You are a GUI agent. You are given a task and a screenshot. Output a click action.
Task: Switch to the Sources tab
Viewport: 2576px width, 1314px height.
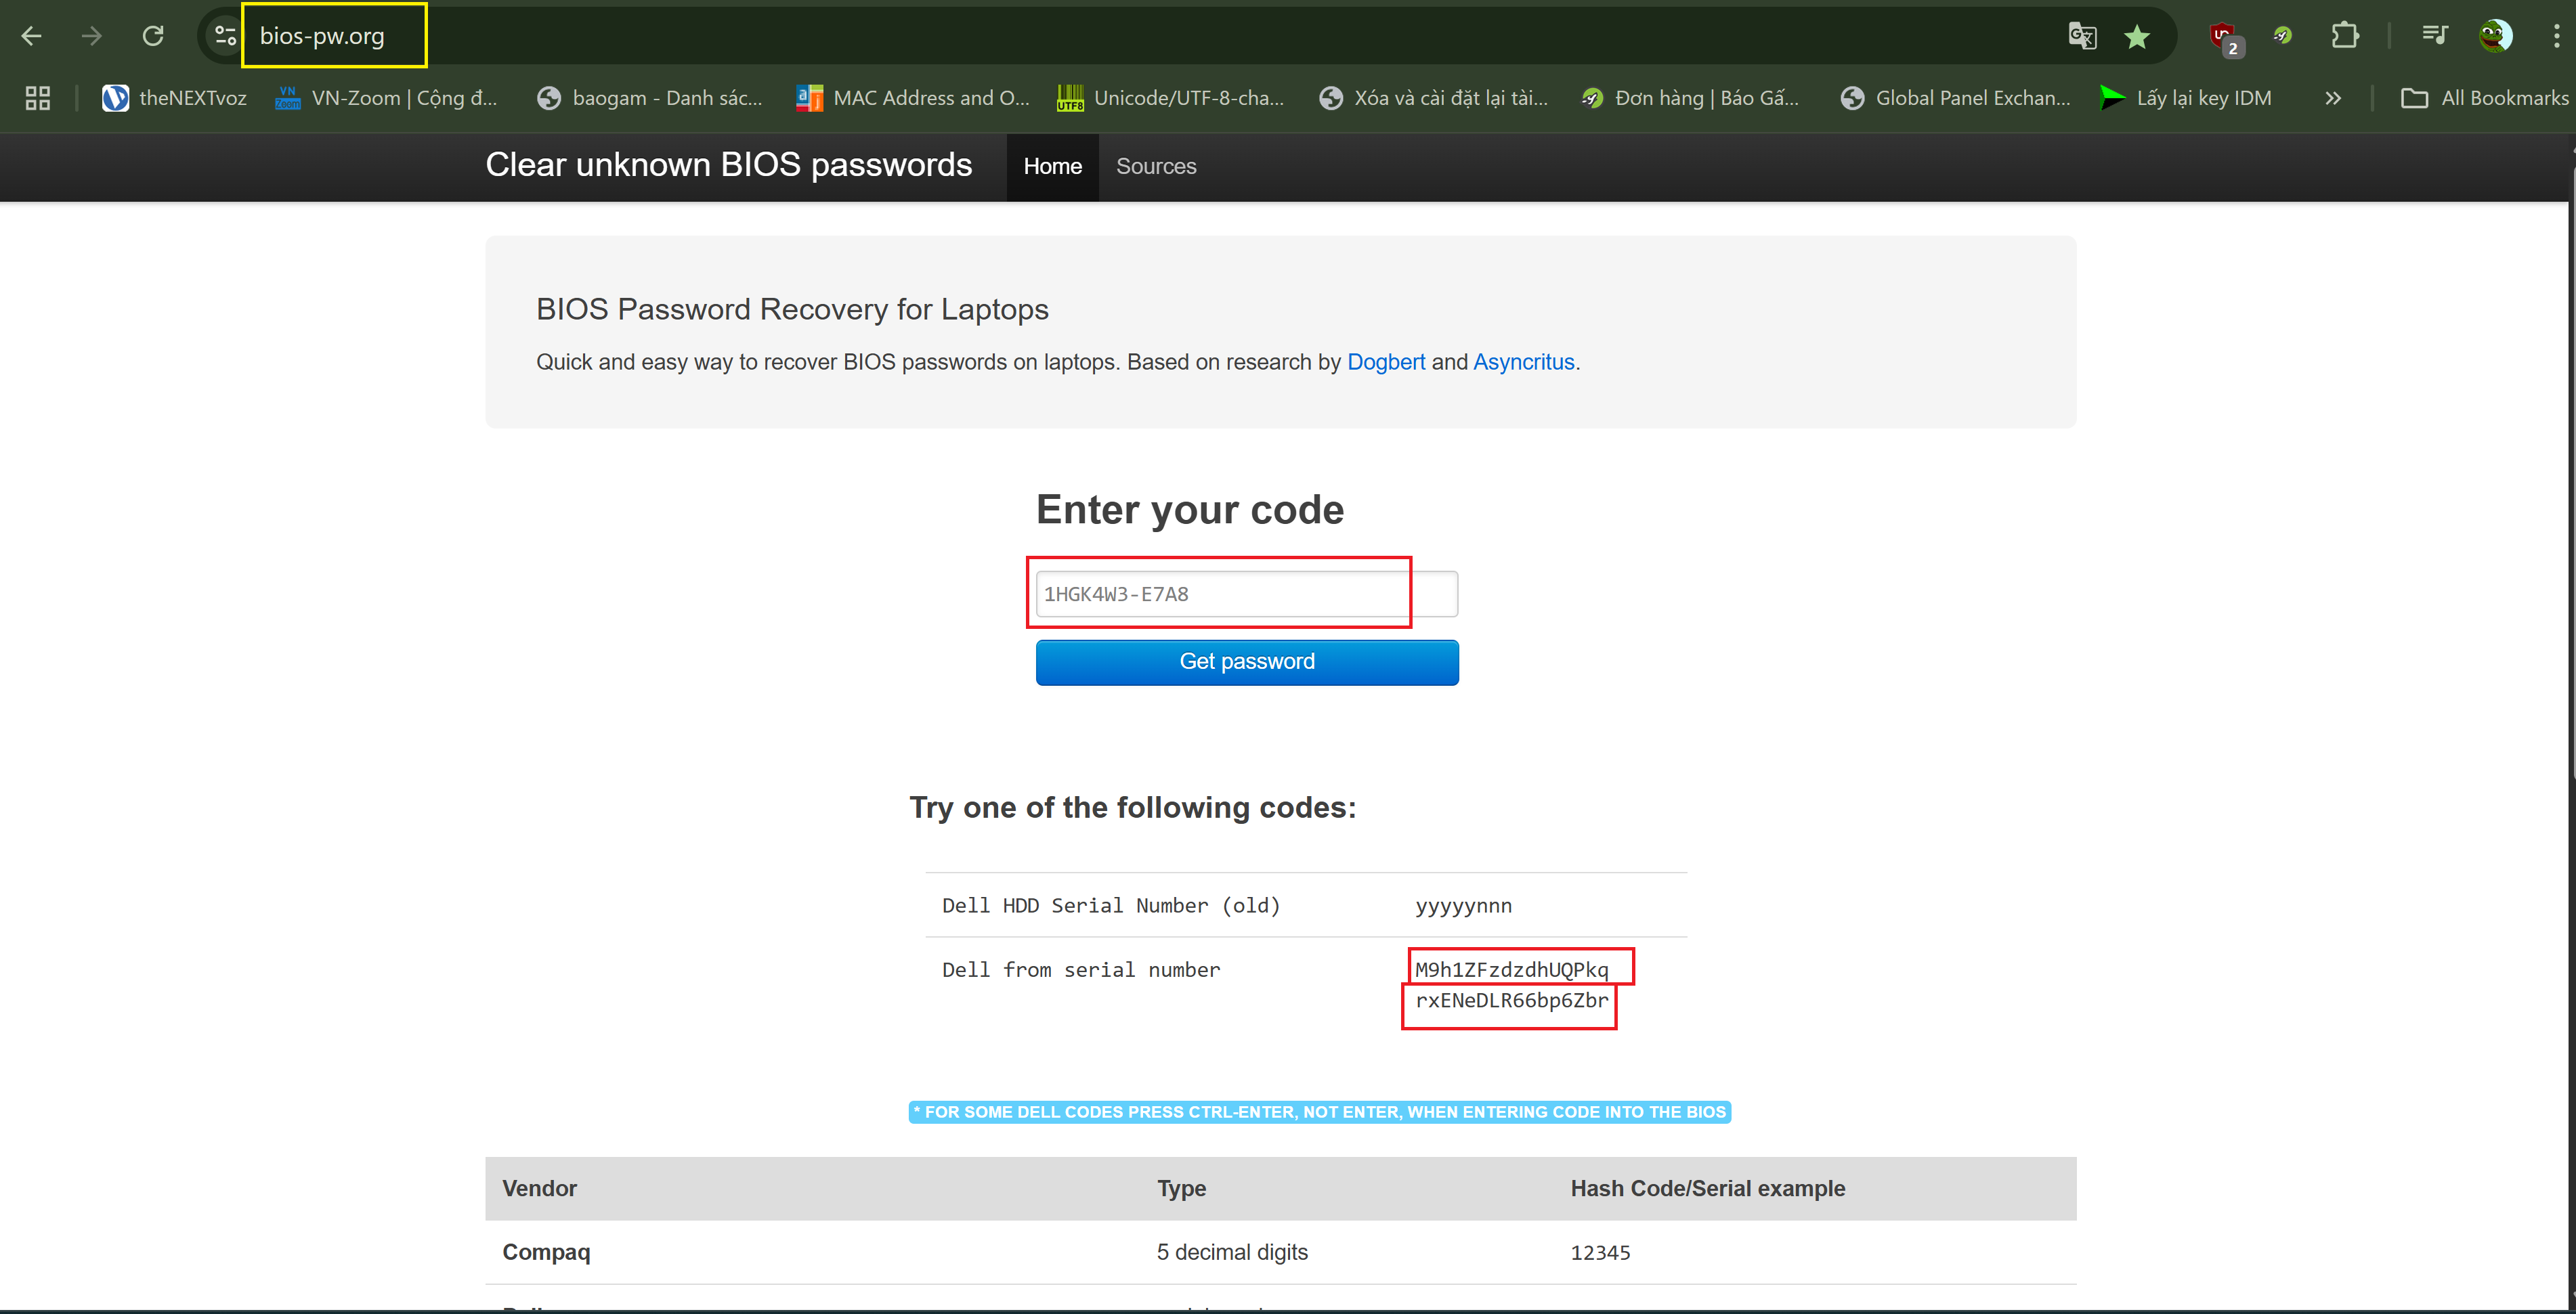tap(1155, 166)
